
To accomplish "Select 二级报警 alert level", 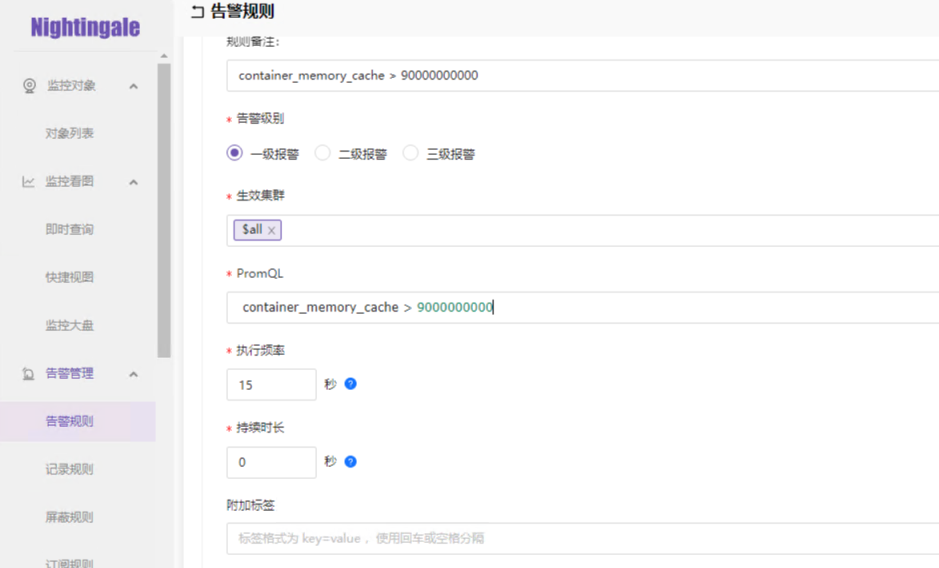I will [x=323, y=153].
